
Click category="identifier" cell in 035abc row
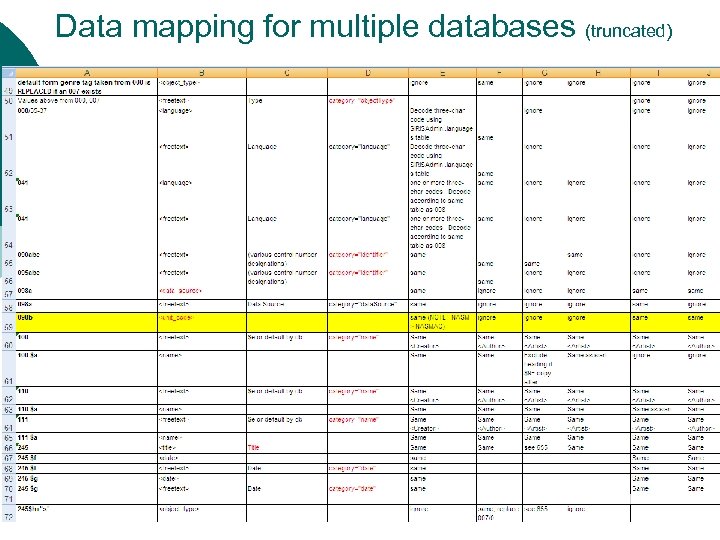(x=368, y=277)
